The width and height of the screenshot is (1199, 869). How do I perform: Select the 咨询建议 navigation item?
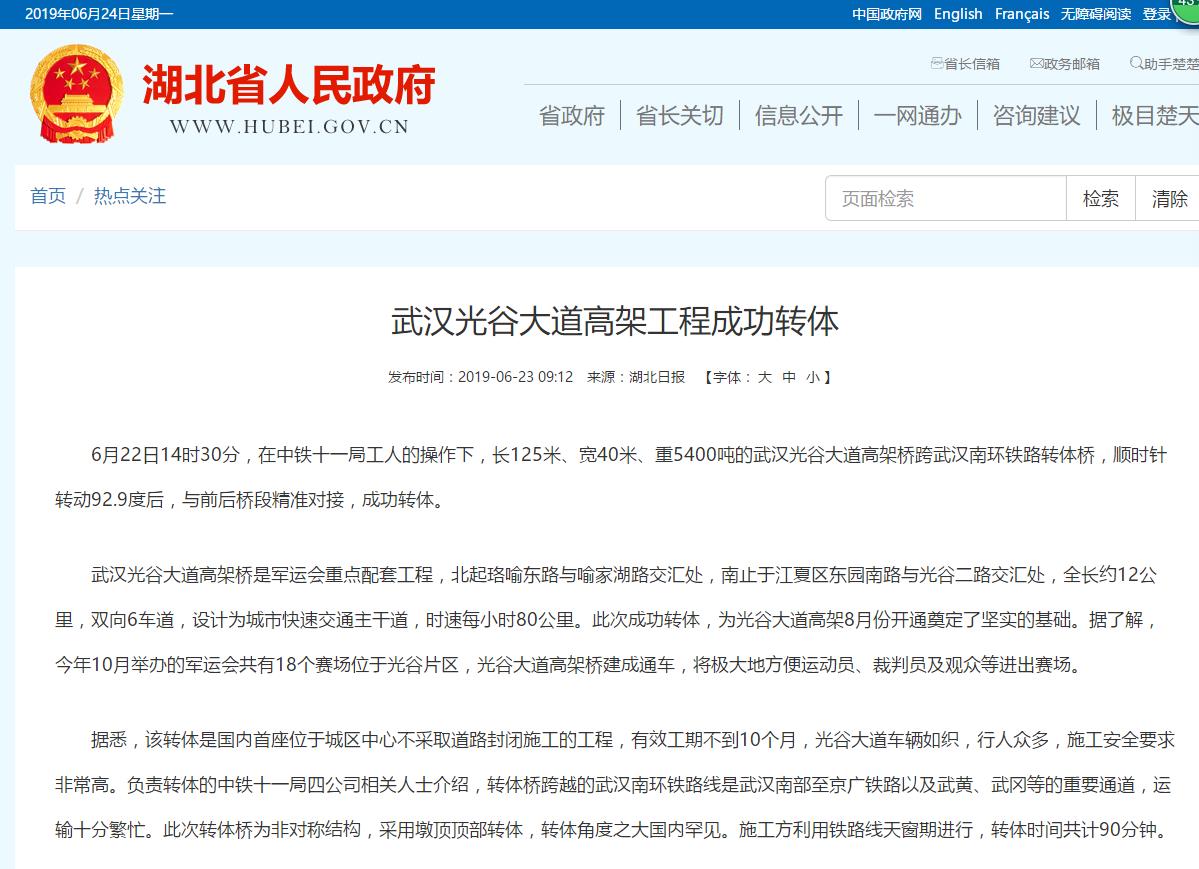tap(1036, 116)
